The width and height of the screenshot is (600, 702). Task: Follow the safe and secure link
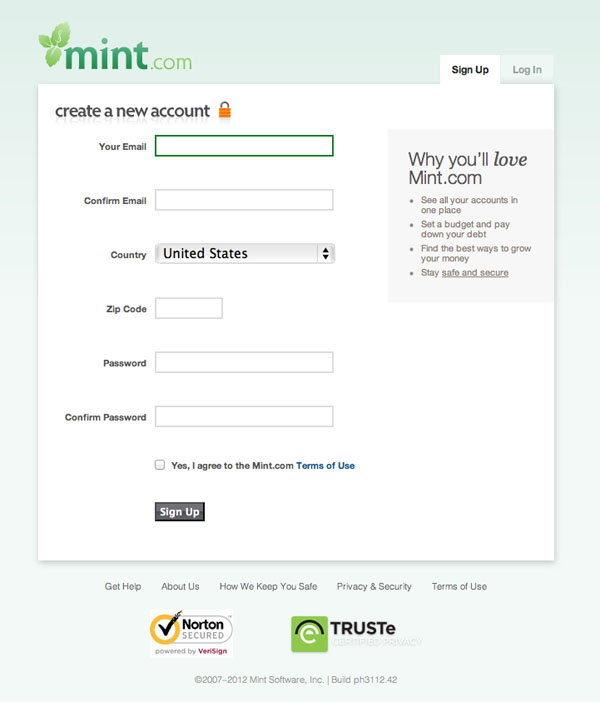[x=475, y=273]
